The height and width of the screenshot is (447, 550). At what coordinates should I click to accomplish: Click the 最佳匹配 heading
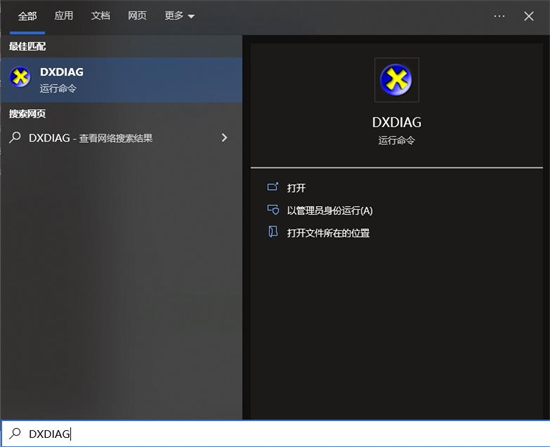click(x=27, y=46)
